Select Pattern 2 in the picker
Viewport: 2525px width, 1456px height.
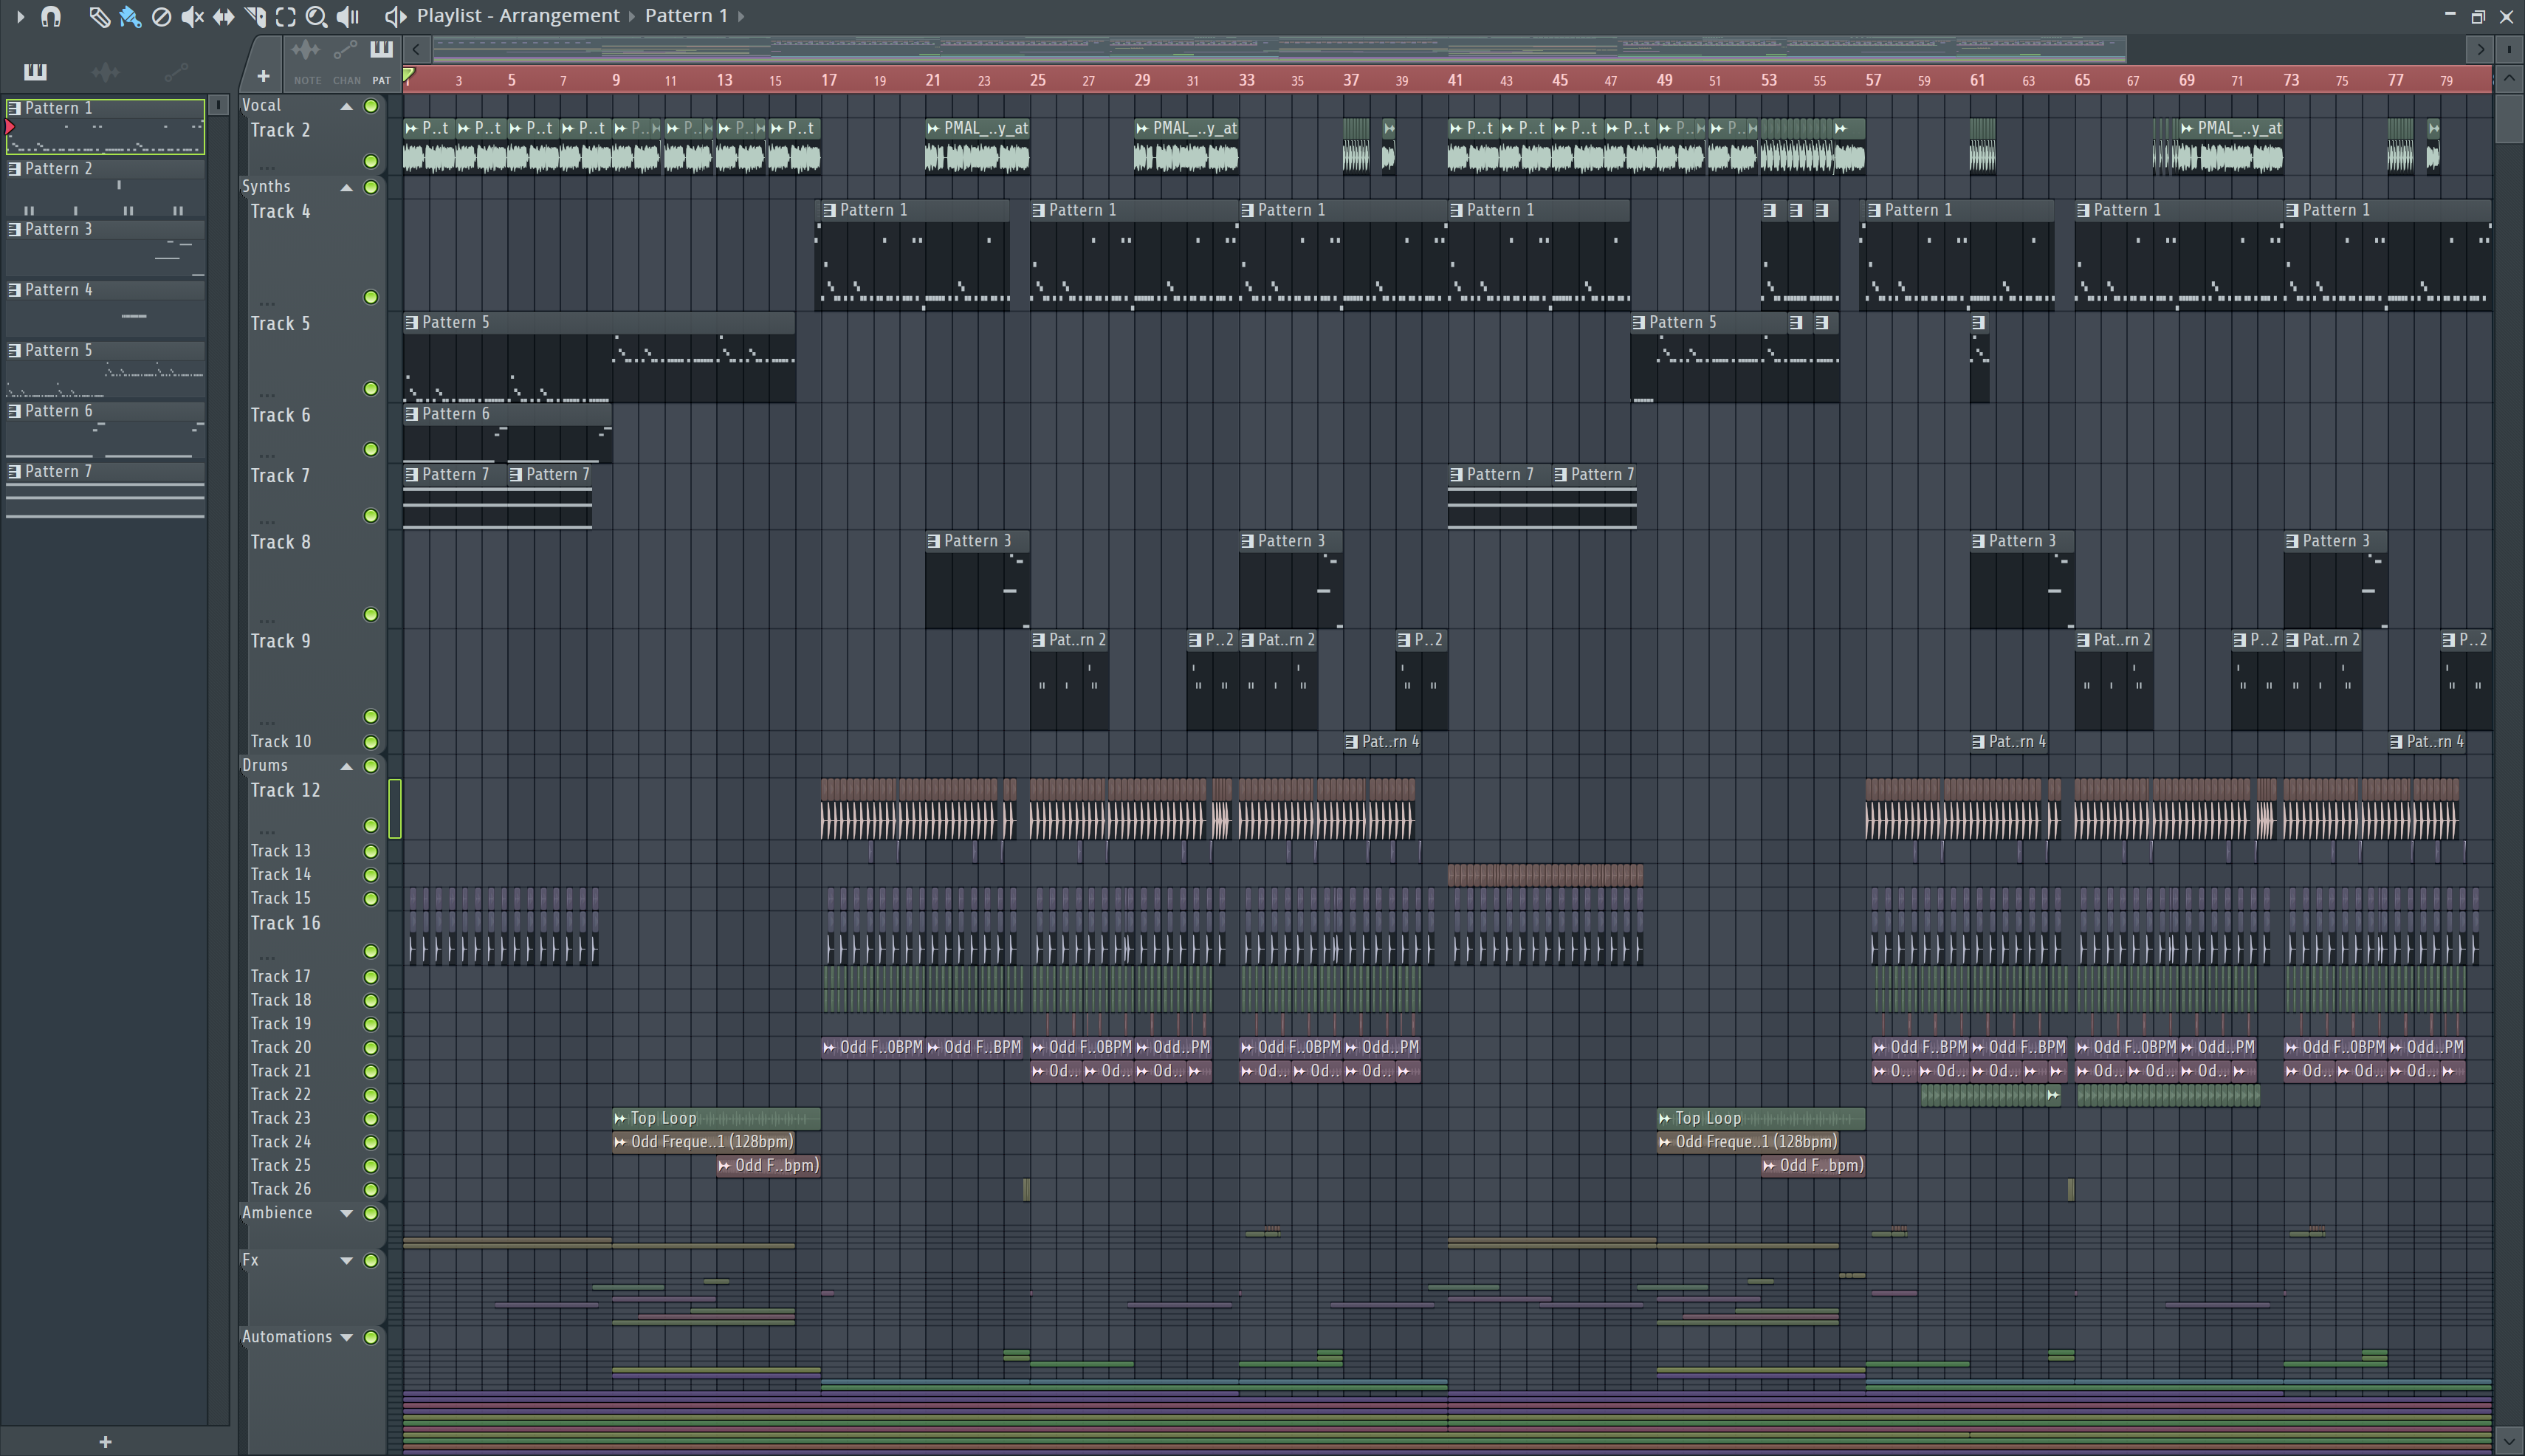click(x=105, y=188)
